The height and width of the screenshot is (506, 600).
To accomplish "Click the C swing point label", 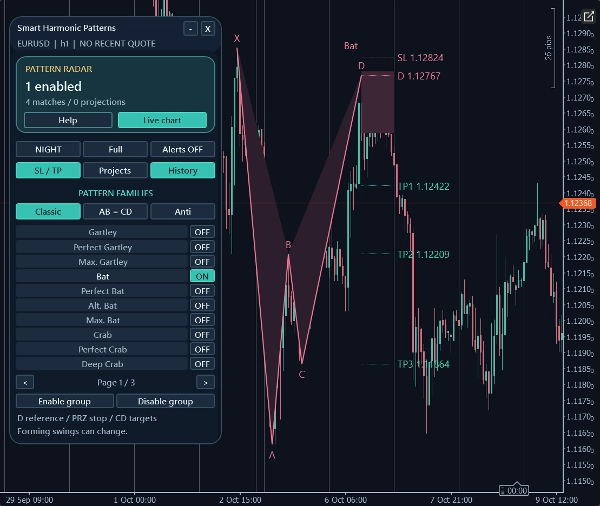I will point(302,374).
